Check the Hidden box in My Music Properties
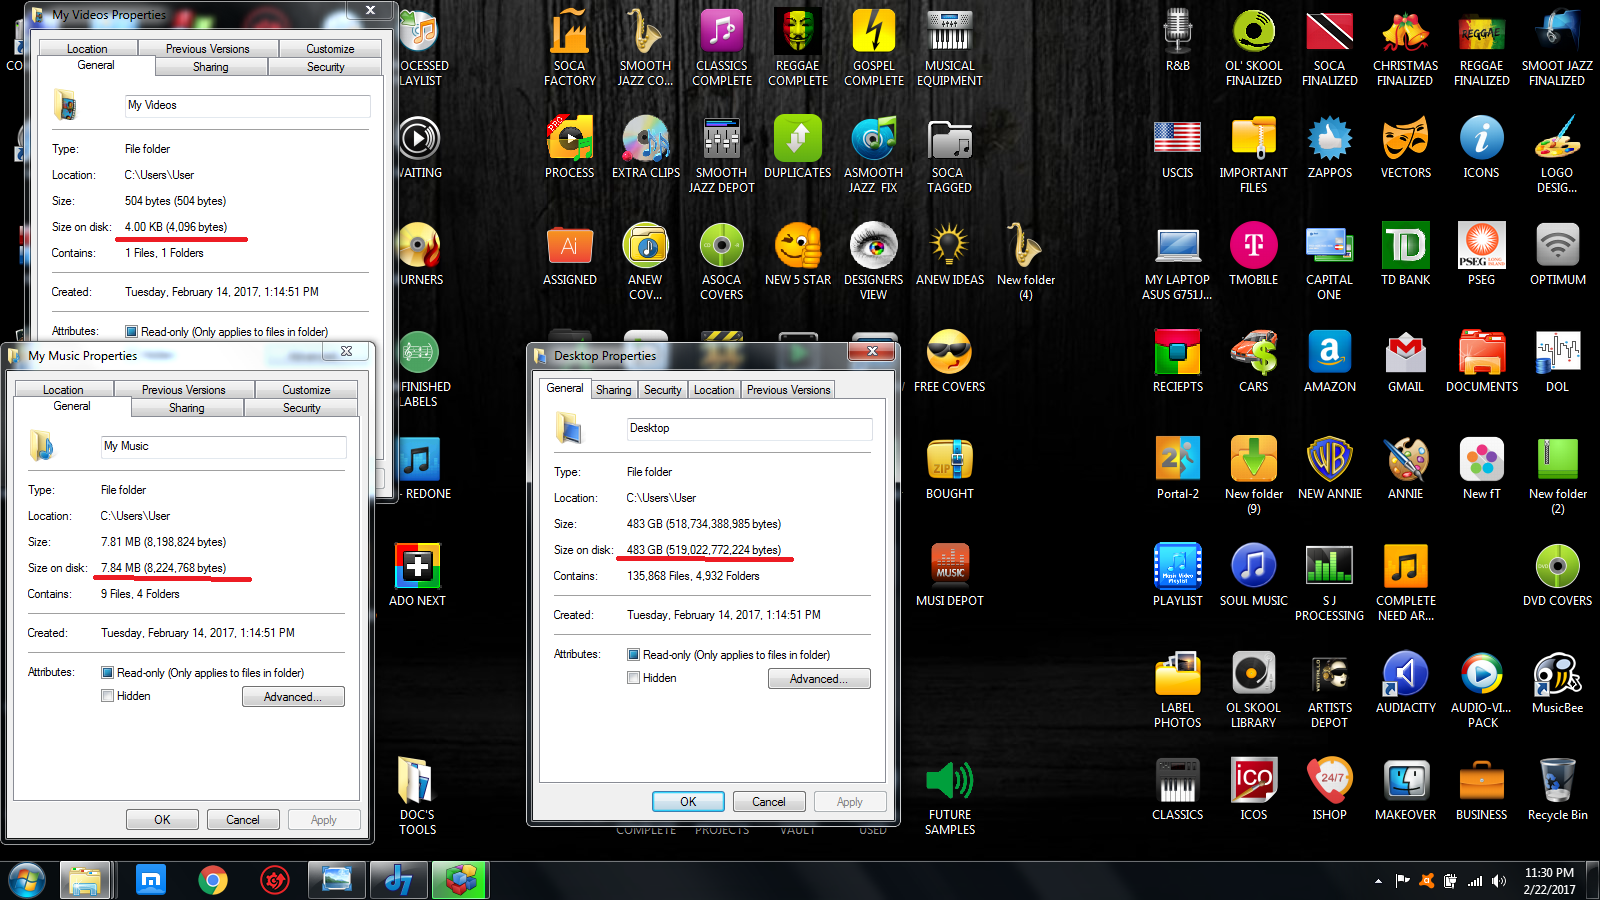 [x=108, y=696]
